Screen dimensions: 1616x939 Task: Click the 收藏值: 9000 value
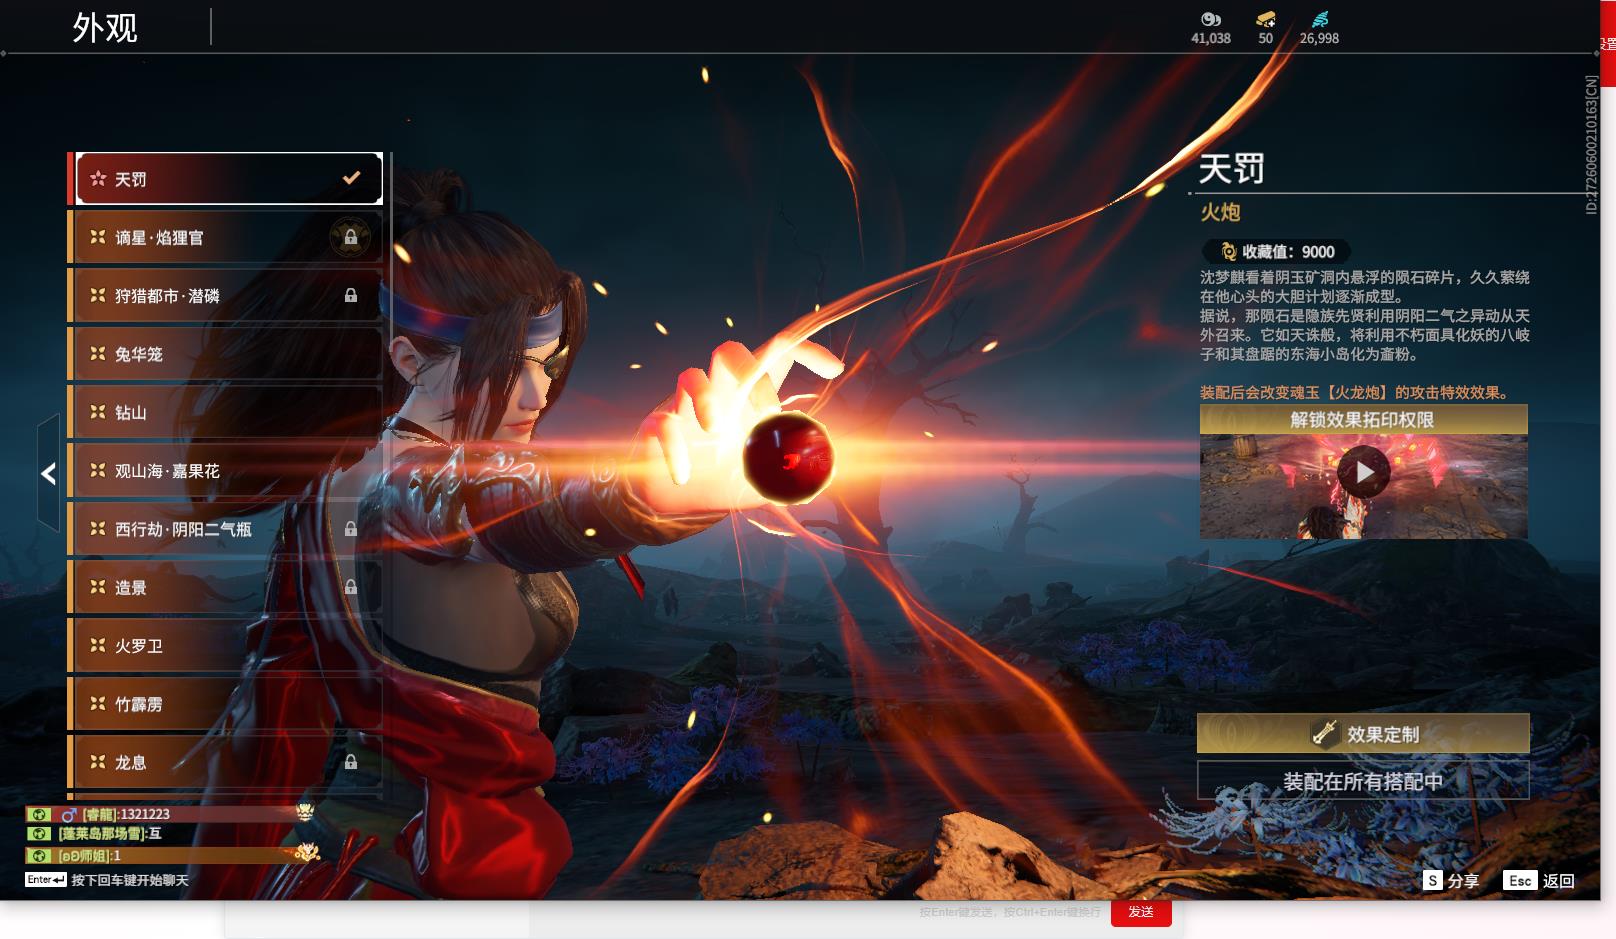click(1288, 252)
